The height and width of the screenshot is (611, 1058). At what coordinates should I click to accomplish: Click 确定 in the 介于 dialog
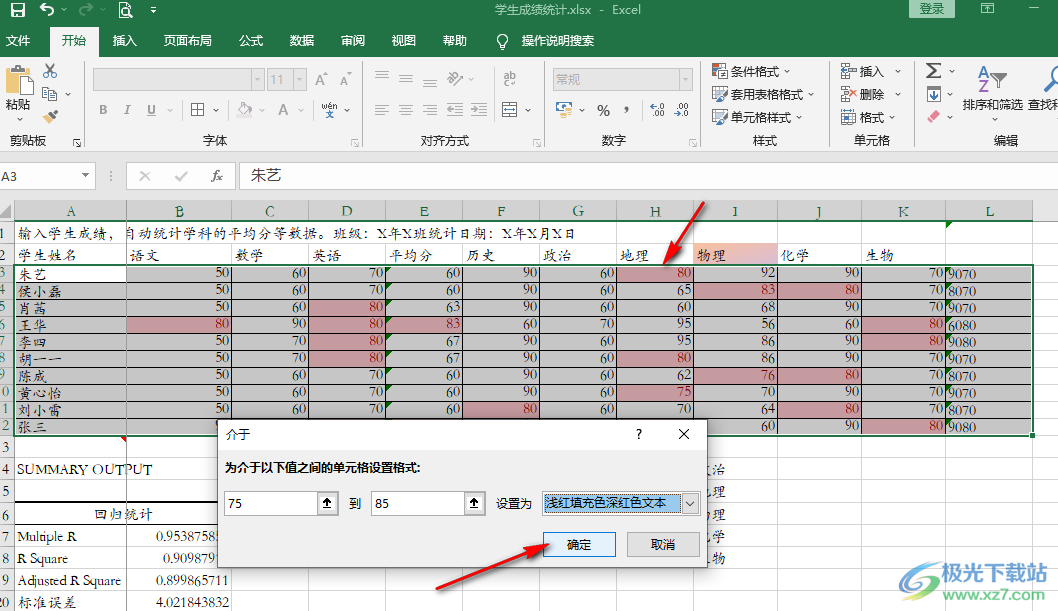579,544
